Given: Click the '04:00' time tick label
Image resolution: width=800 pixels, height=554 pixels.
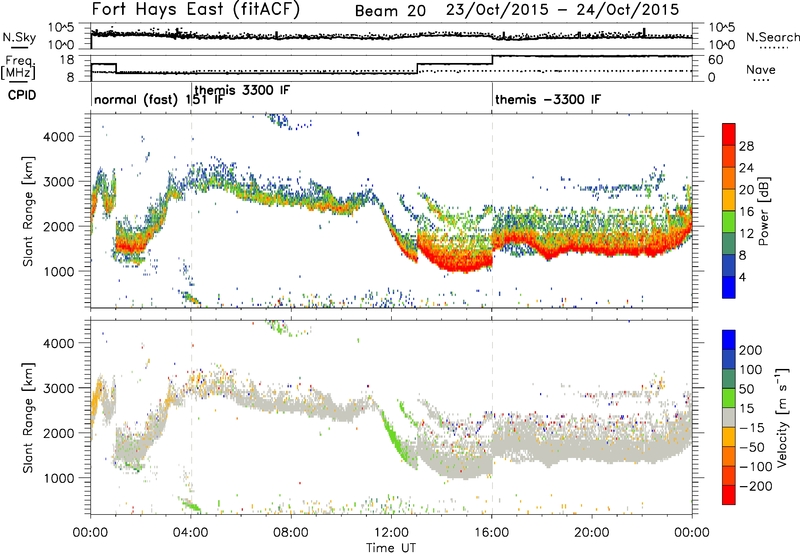Looking at the screenshot, I should coord(191,533).
